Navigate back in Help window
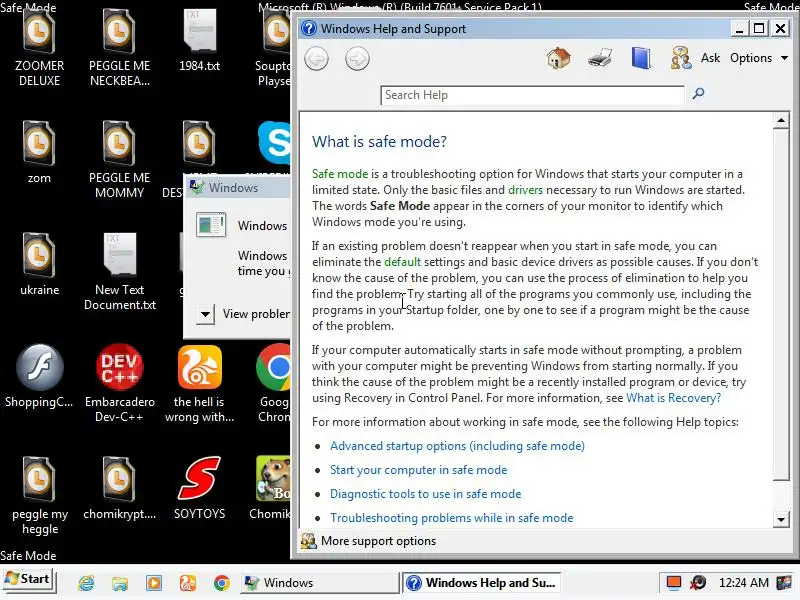The height and width of the screenshot is (600, 800). pyautogui.click(x=316, y=59)
